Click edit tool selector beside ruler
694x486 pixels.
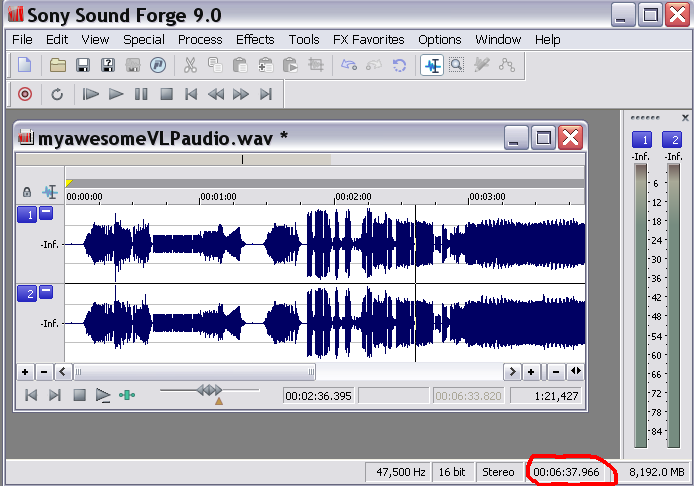[50, 192]
